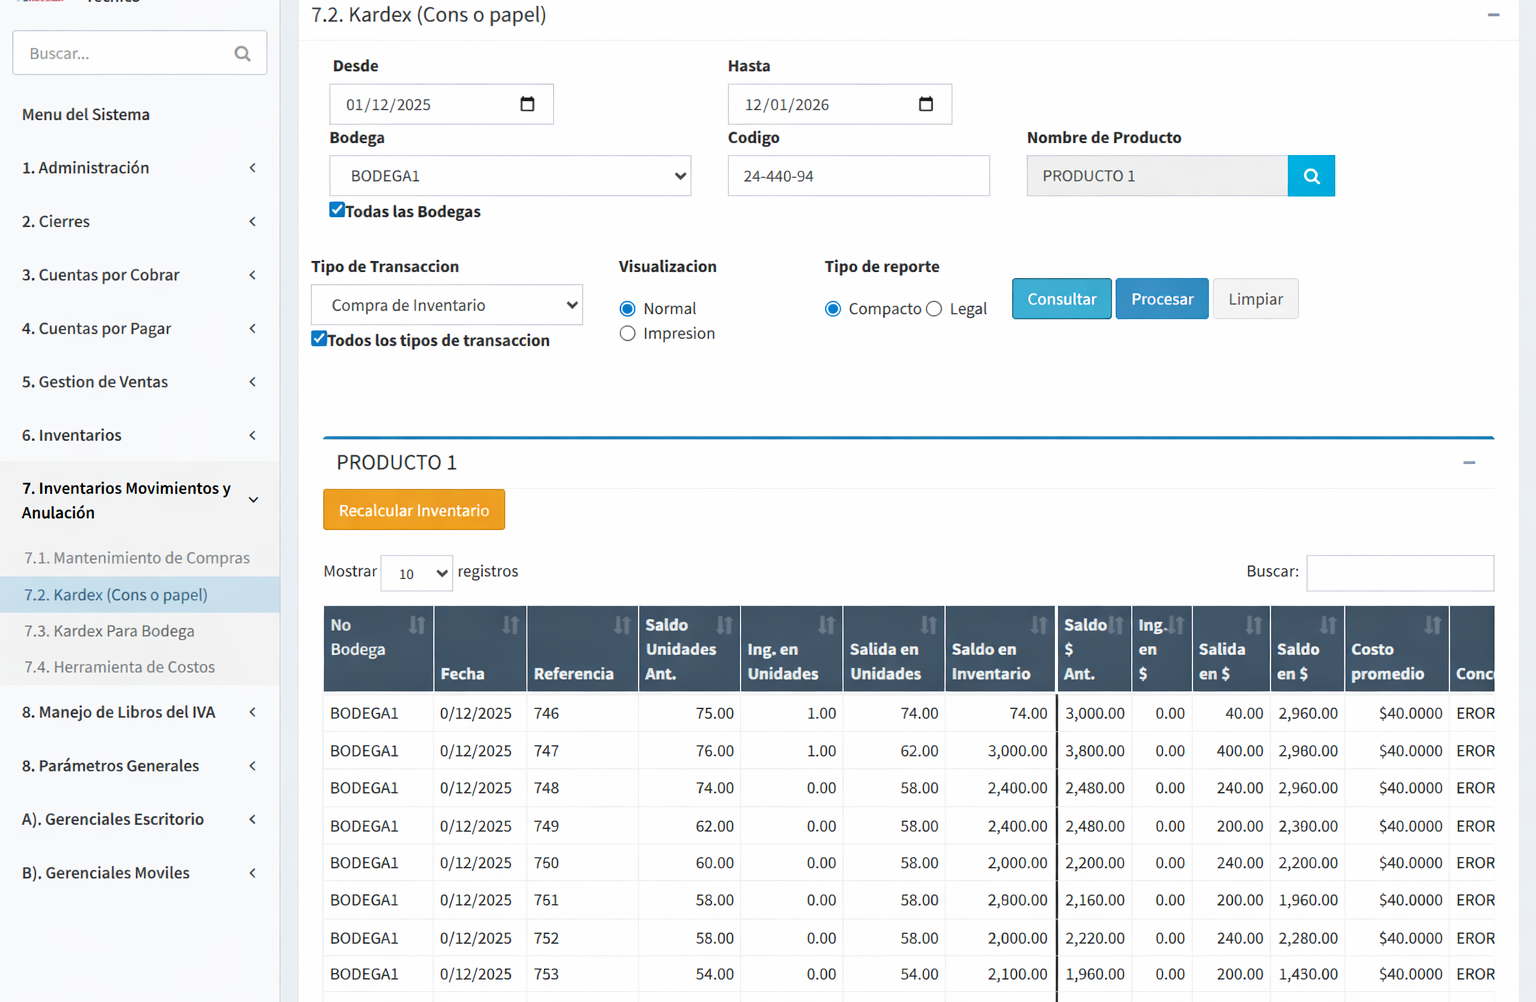Image resolution: width=1536 pixels, height=1002 pixels.
Task: Click the product search magnifier button
Action: tap(1310, 176)
